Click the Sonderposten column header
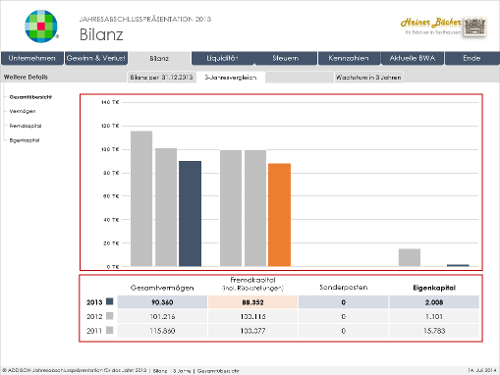This screenshot has height=375, width=500. [343, 287]
